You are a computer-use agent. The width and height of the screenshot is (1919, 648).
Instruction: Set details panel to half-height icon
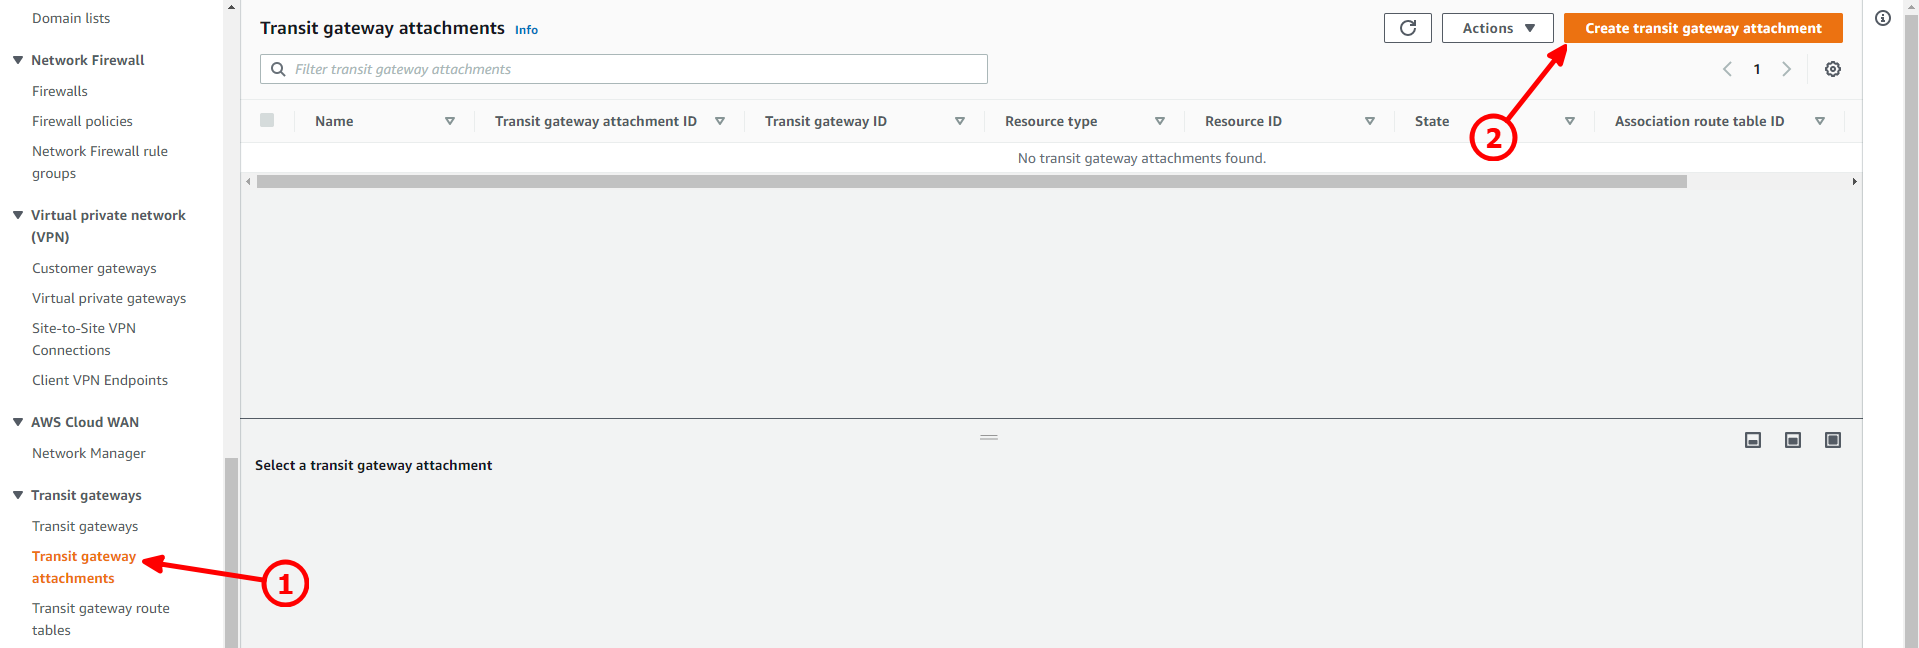click(1792, 440)
